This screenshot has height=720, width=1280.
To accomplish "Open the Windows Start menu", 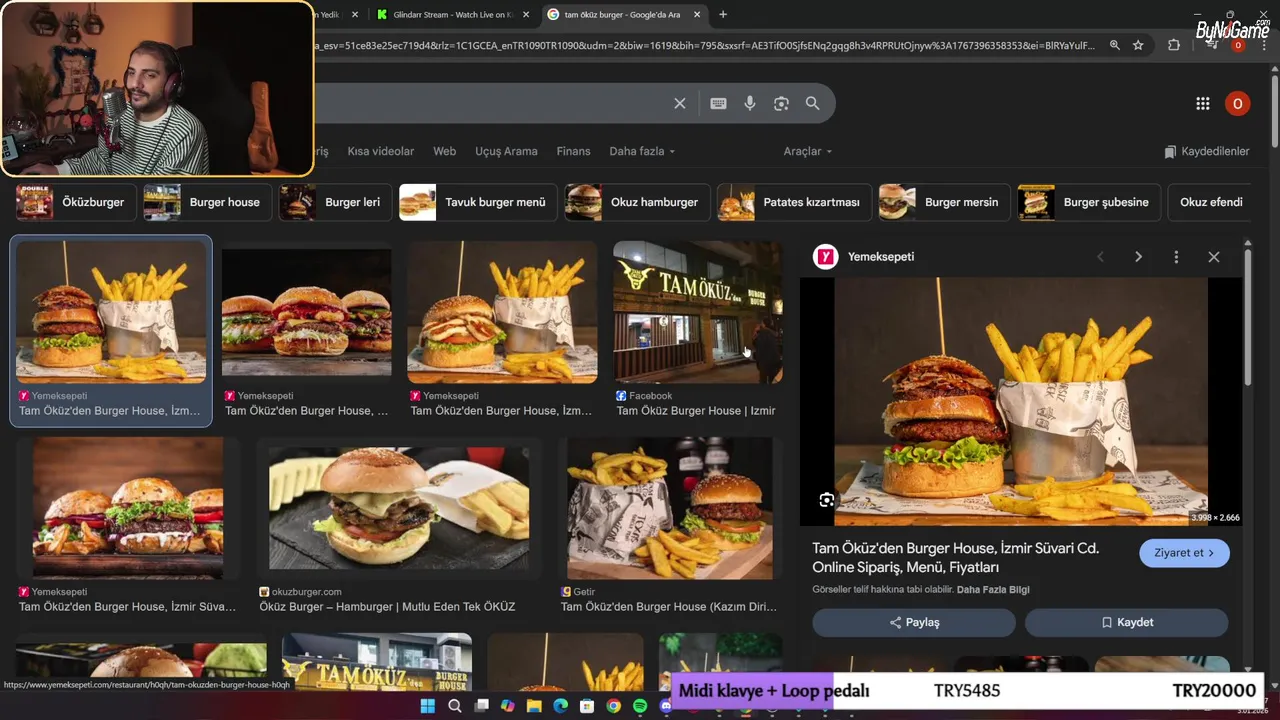I will pos(428,706).
